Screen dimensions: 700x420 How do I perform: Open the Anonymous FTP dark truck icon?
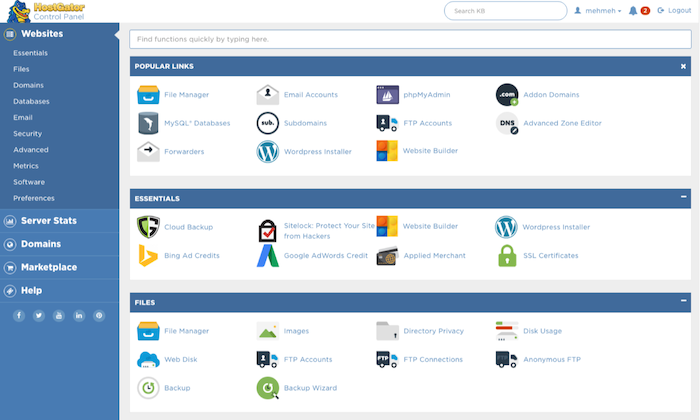506,359
